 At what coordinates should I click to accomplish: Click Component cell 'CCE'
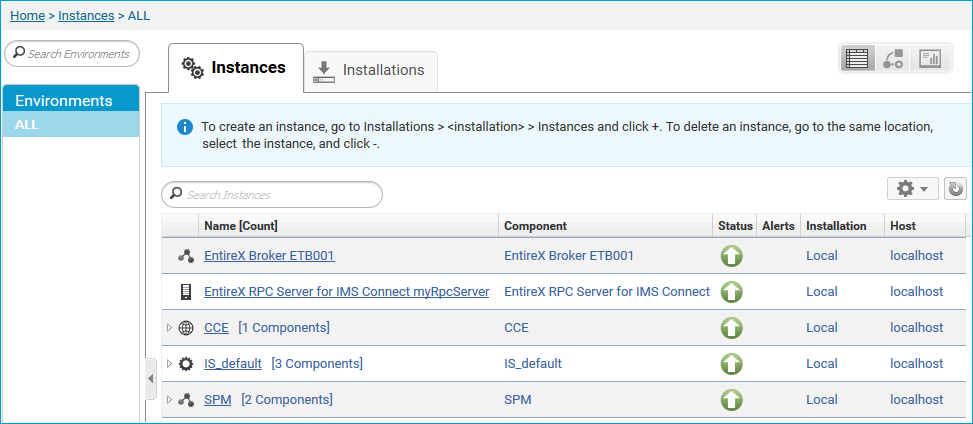pyautogui.click(x=516, y=328)
